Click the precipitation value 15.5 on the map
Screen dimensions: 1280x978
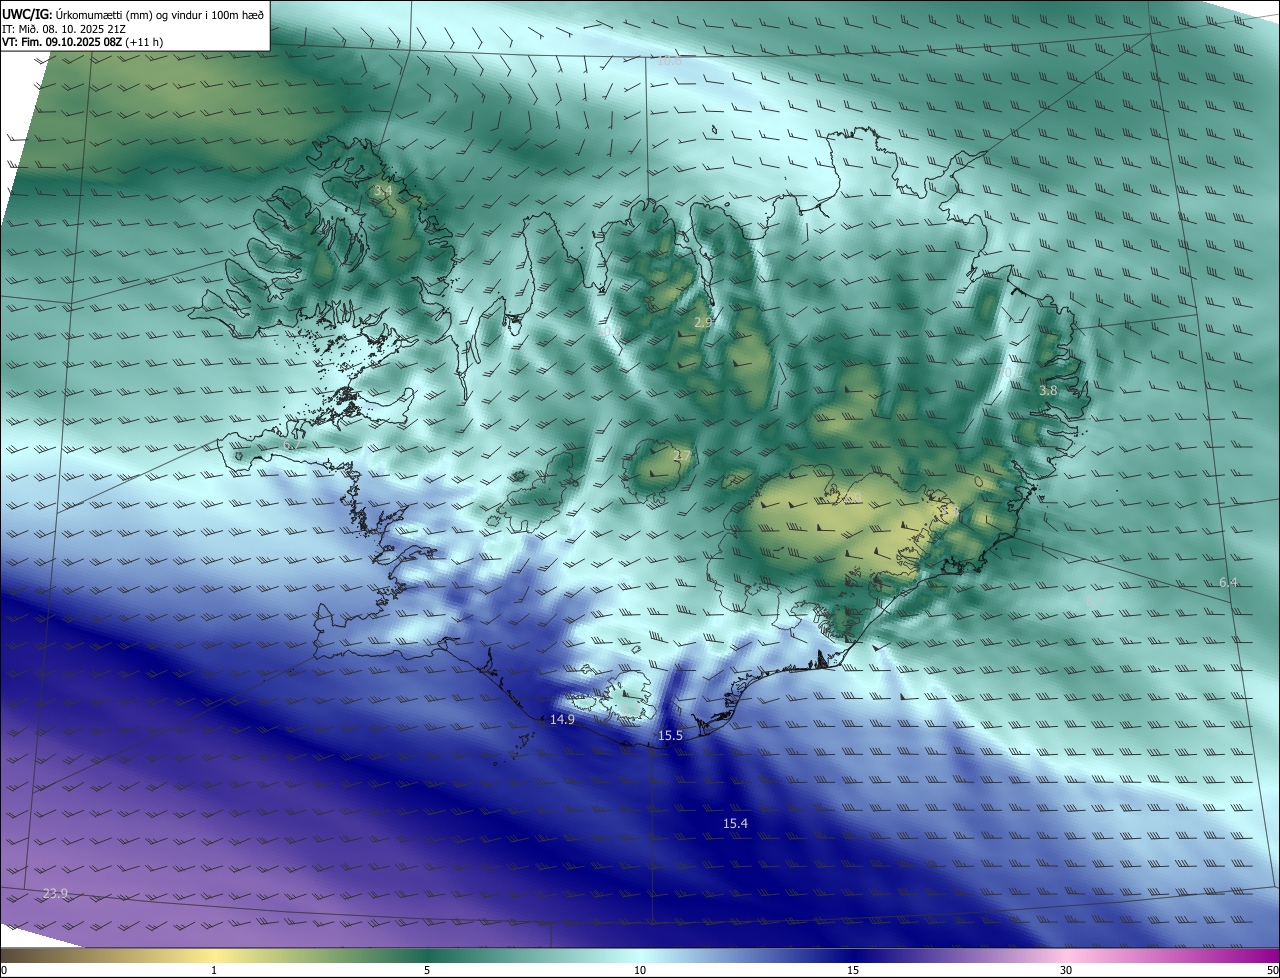click(670, 736)
